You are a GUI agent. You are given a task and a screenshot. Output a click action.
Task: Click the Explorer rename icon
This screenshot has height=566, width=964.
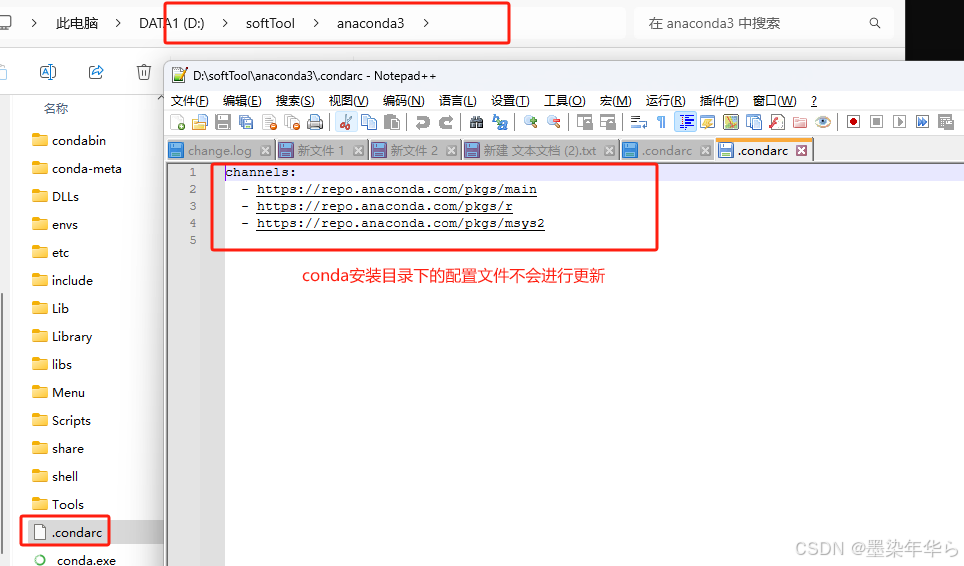coord(48,73)
